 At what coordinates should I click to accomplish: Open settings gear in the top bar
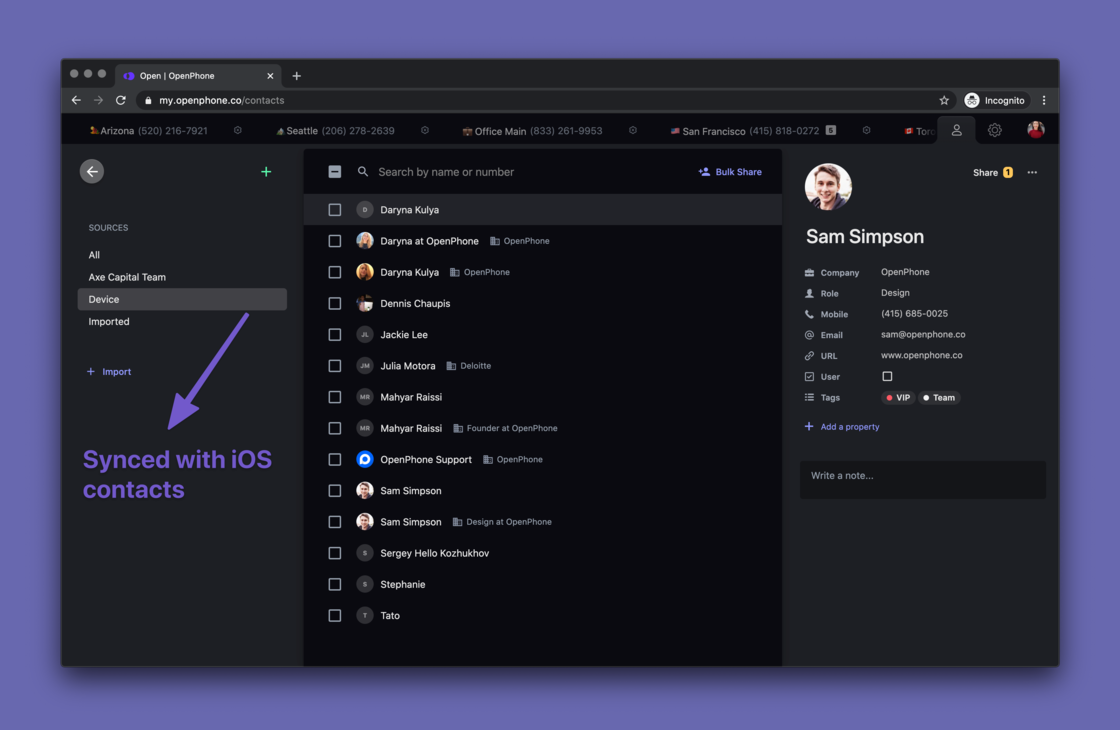(994, 131)
